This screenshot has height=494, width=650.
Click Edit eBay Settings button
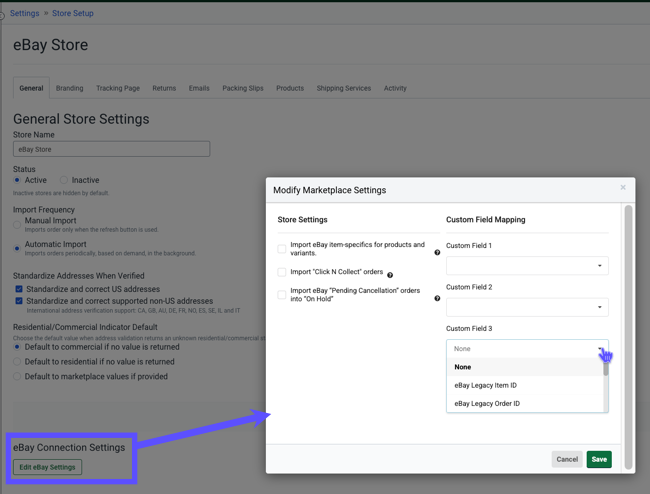47,467
